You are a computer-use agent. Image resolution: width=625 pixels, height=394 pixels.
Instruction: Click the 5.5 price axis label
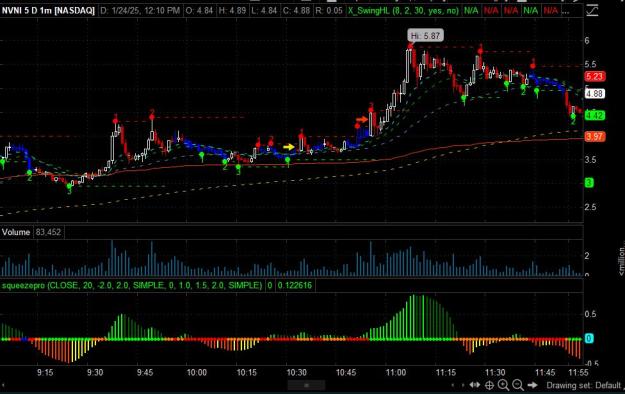pos(591,64)
